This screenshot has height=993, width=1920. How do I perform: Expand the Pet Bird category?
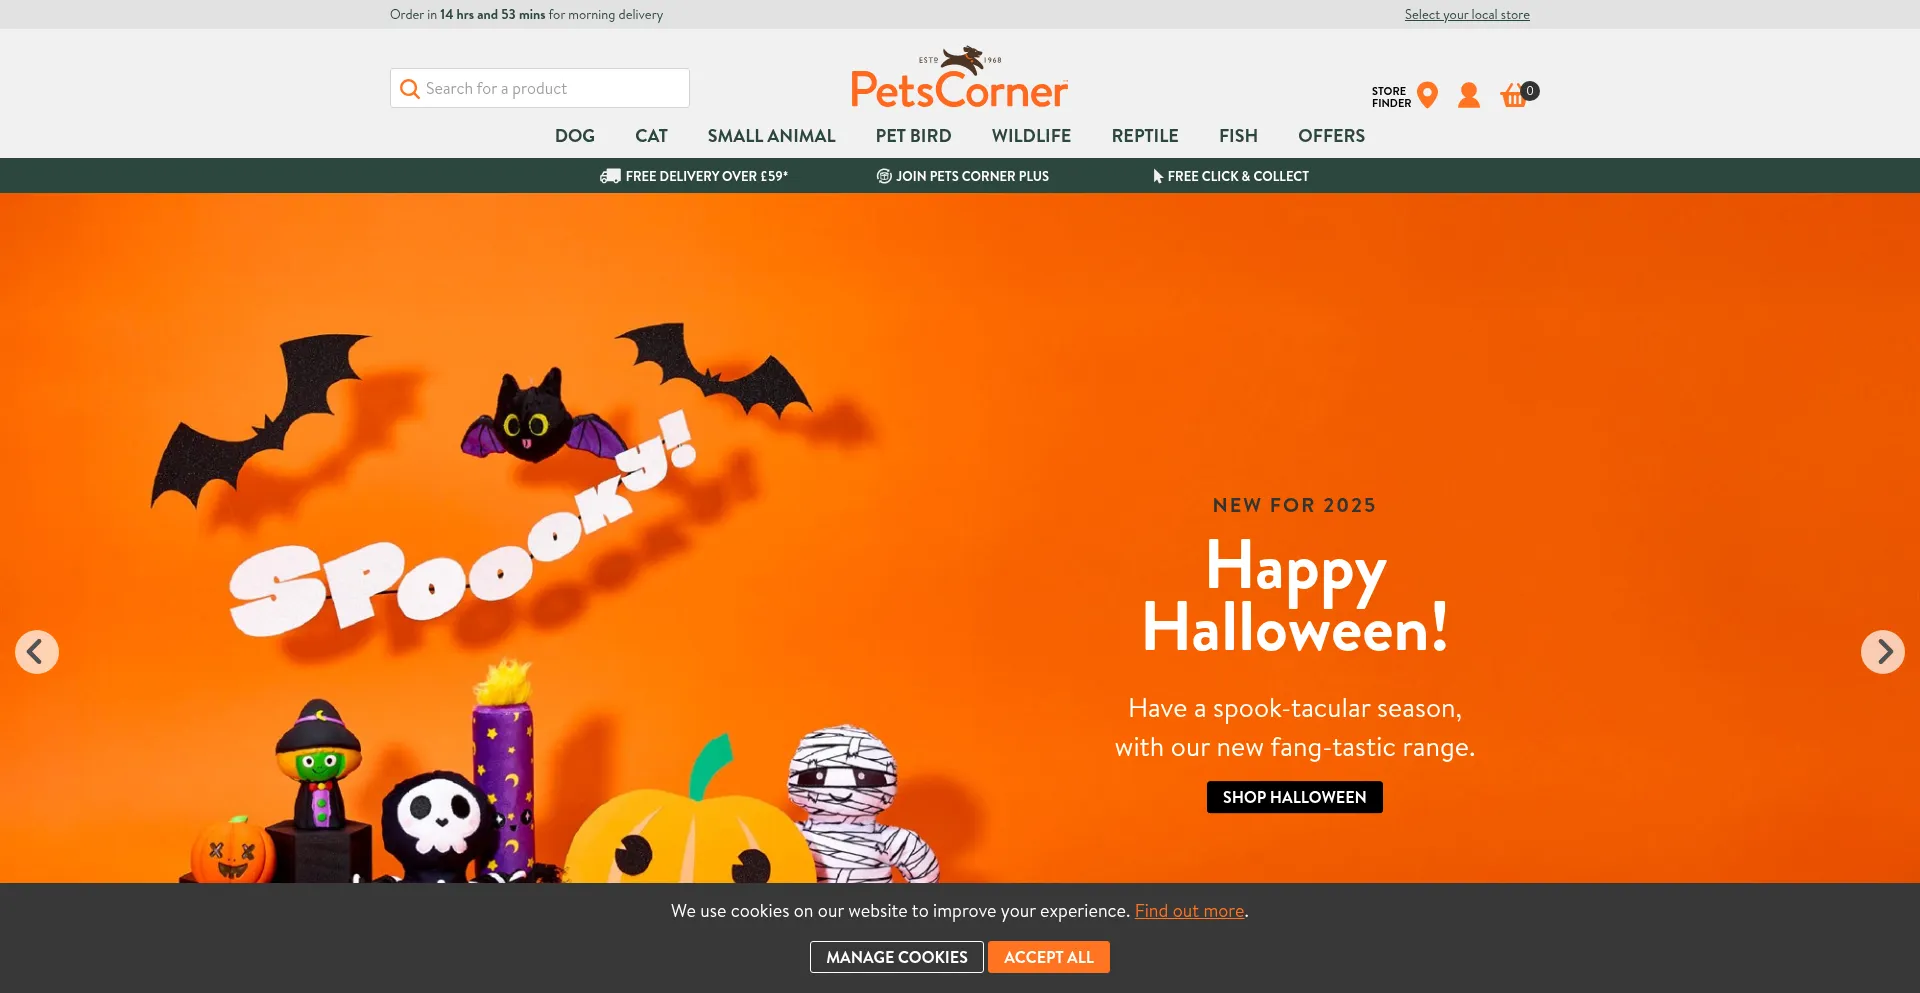click(914, 136)
